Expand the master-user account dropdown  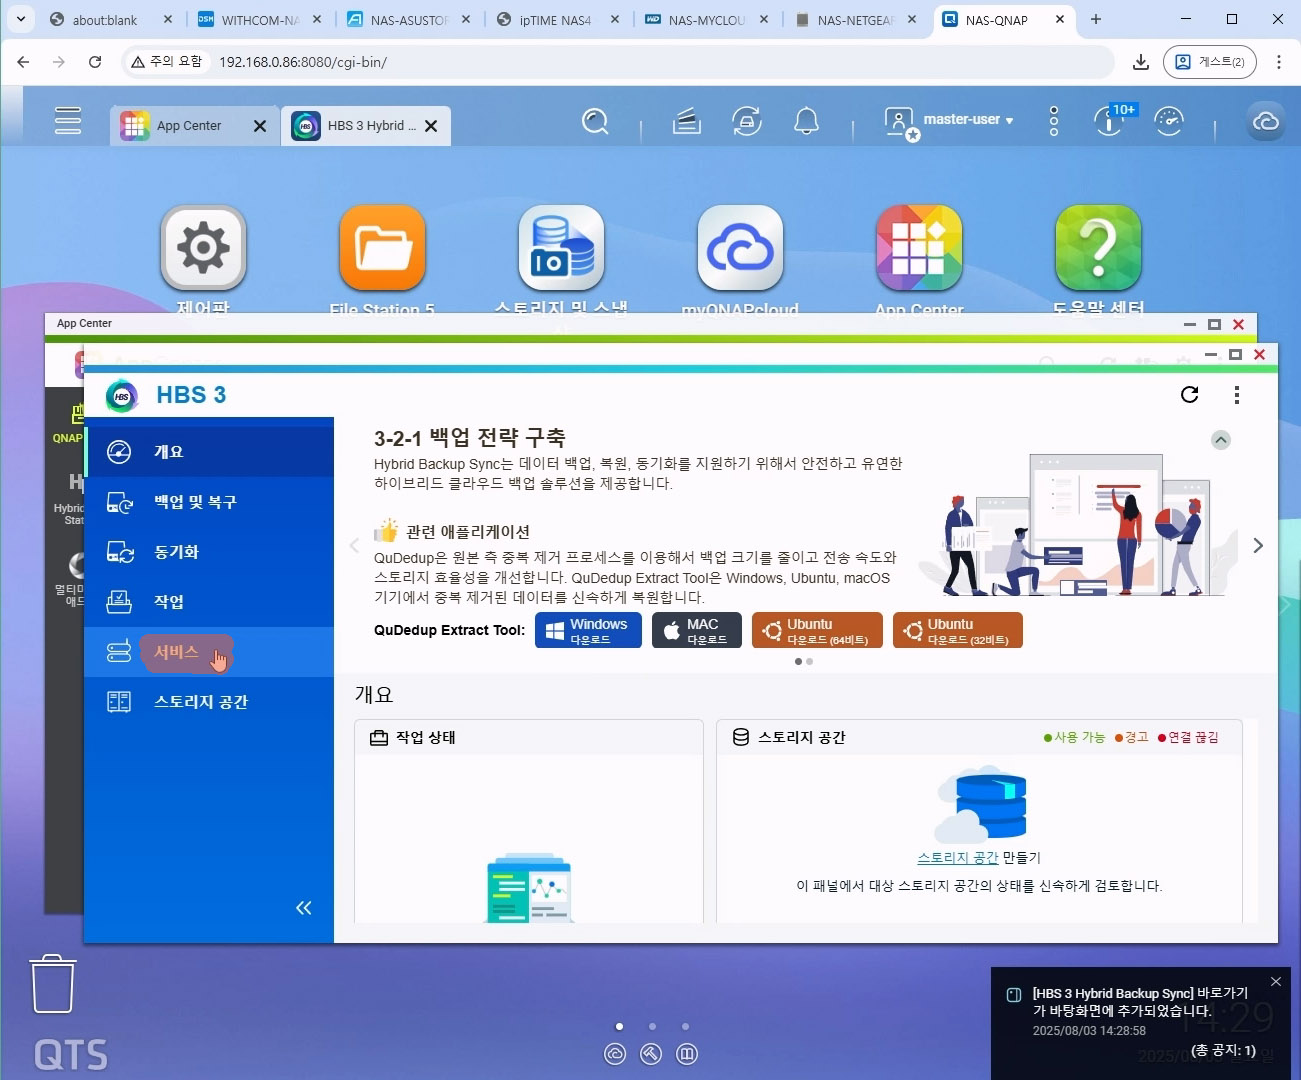coord(966,120)
